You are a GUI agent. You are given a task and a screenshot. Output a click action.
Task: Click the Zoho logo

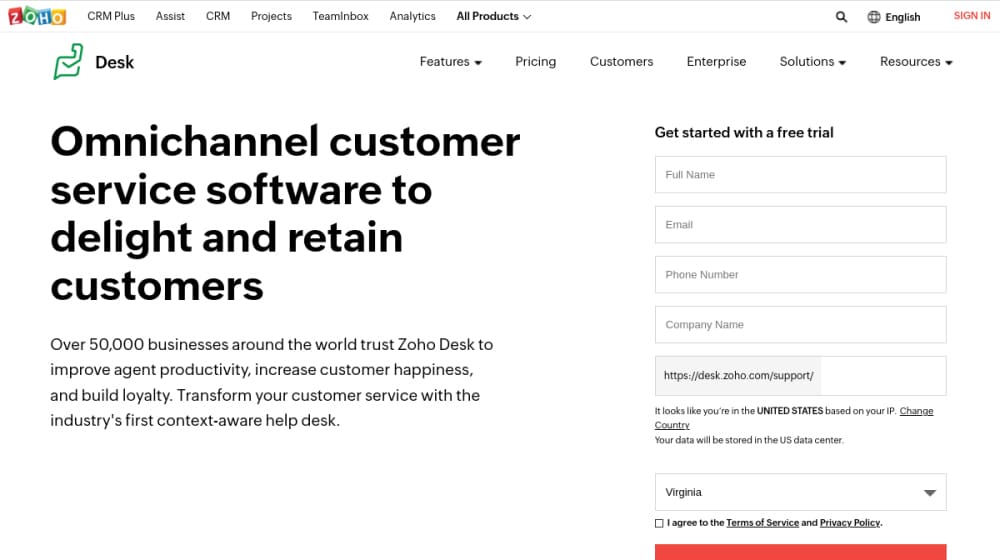[x=36, y=16]
